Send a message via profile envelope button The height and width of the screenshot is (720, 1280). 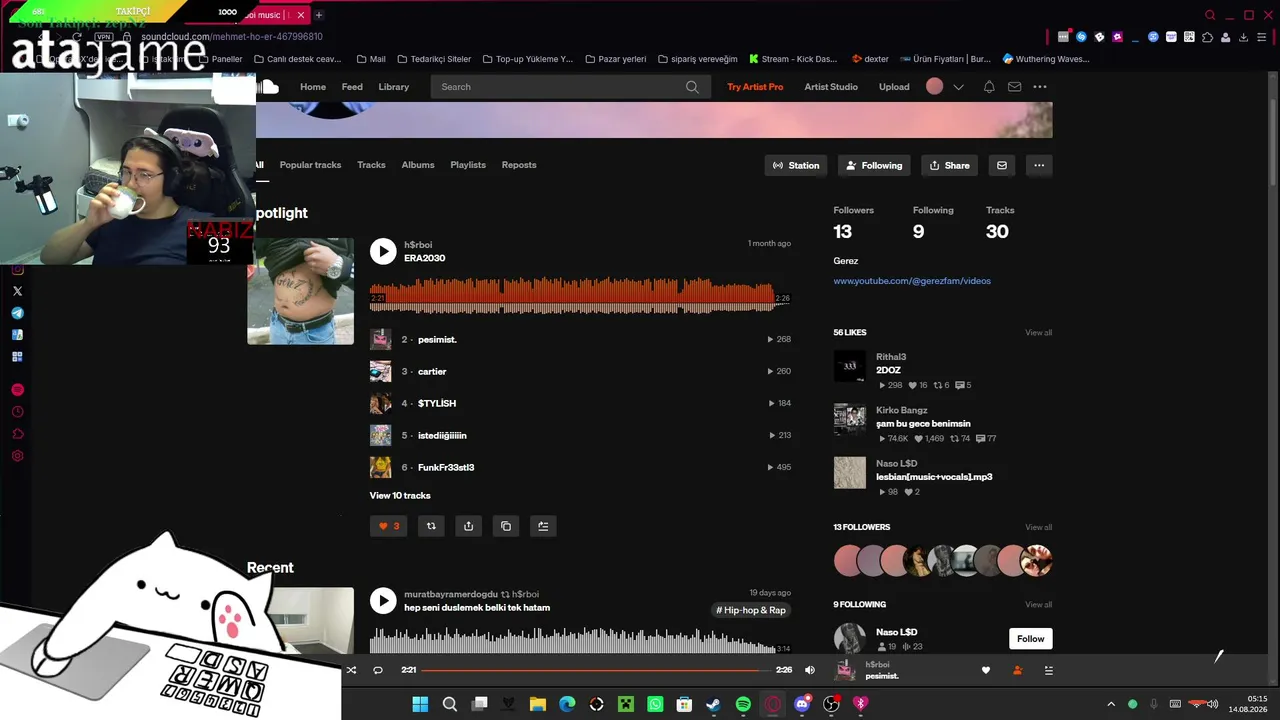[1002, 165]
